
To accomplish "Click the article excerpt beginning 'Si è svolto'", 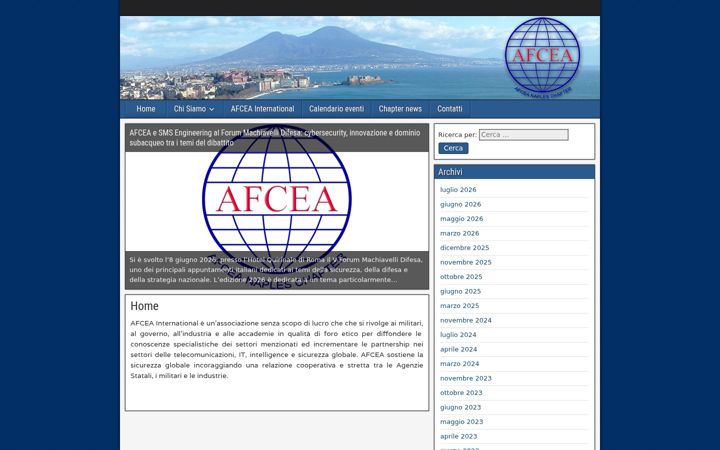I will (x=276, y=270).
